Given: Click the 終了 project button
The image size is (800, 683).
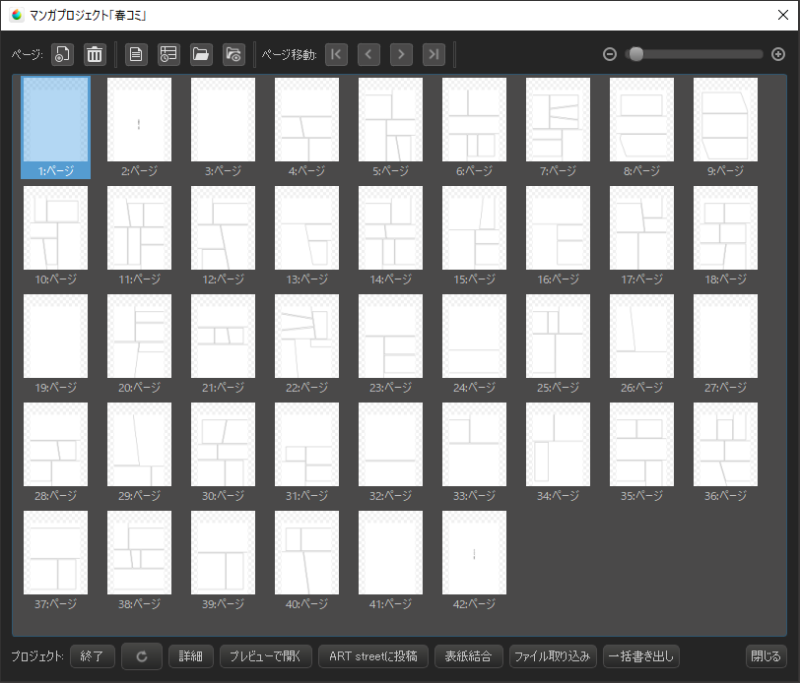Looking at the screenshot, I should (x=92, y=656).
